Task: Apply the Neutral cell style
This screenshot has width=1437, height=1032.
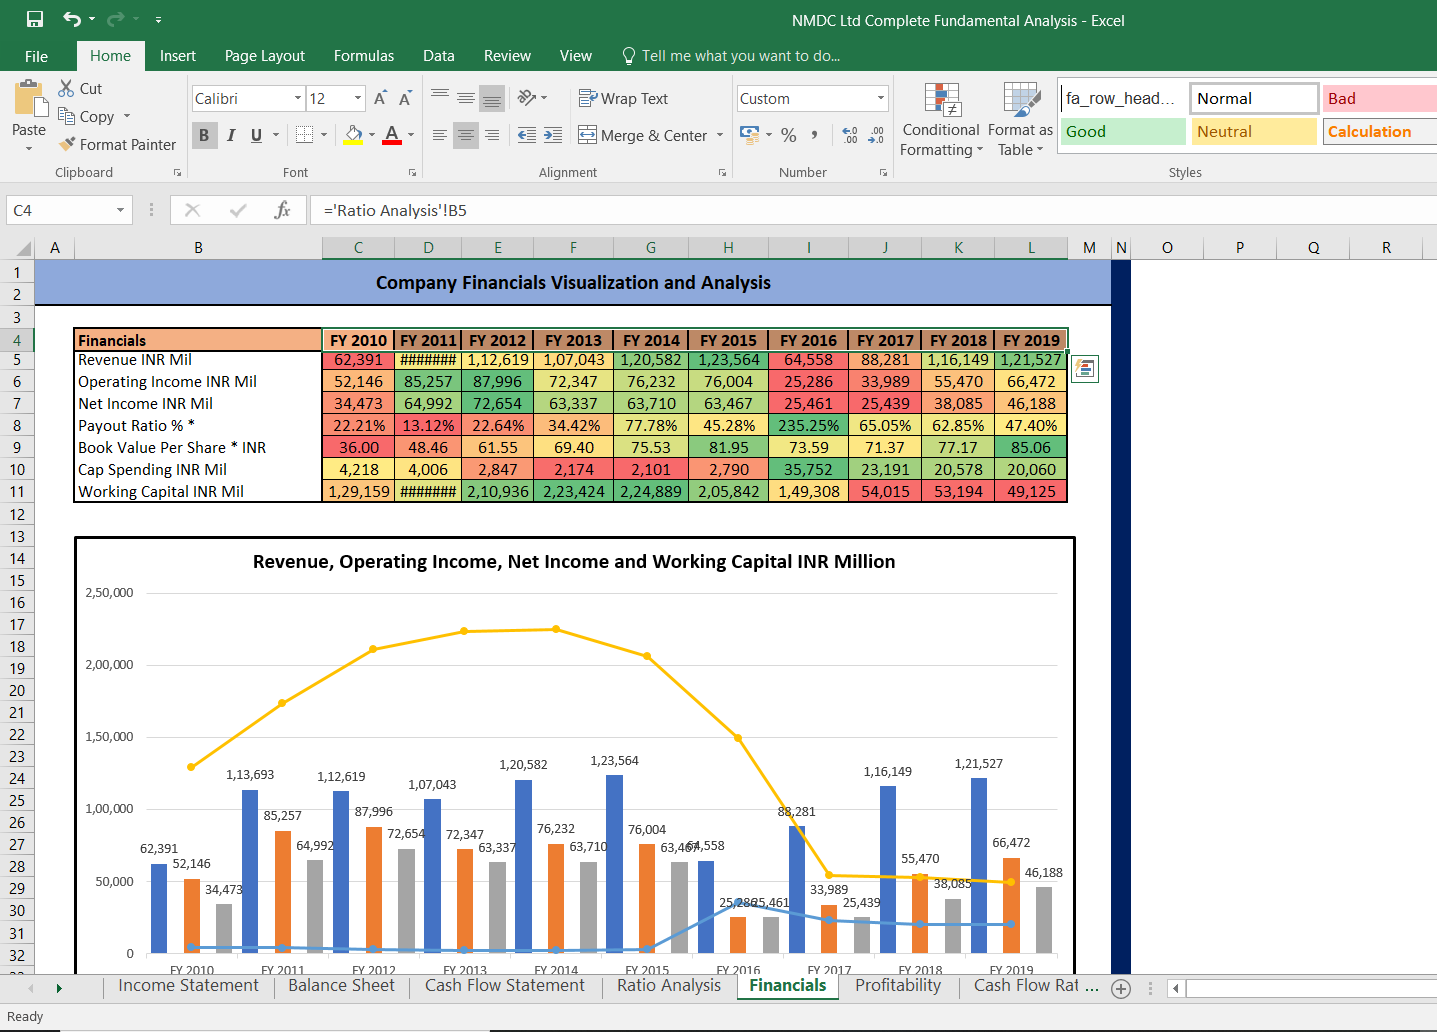Action: click(1254, 131)
